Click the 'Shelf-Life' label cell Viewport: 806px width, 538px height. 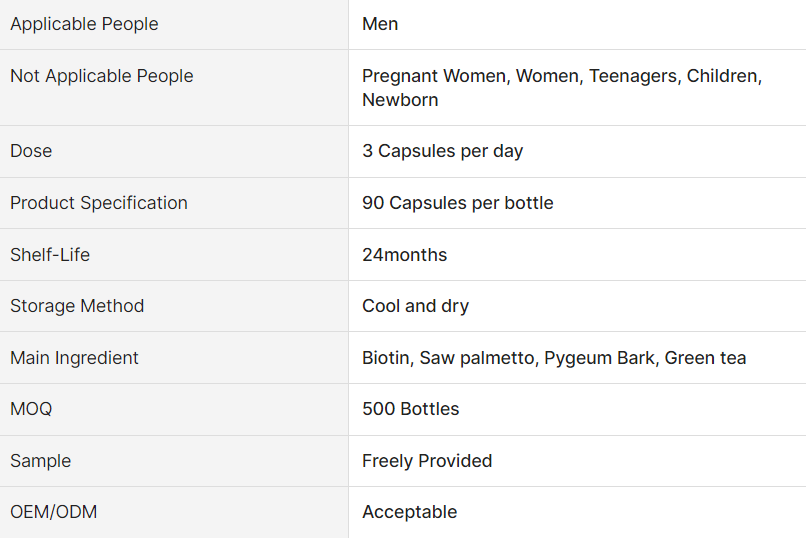50,255
